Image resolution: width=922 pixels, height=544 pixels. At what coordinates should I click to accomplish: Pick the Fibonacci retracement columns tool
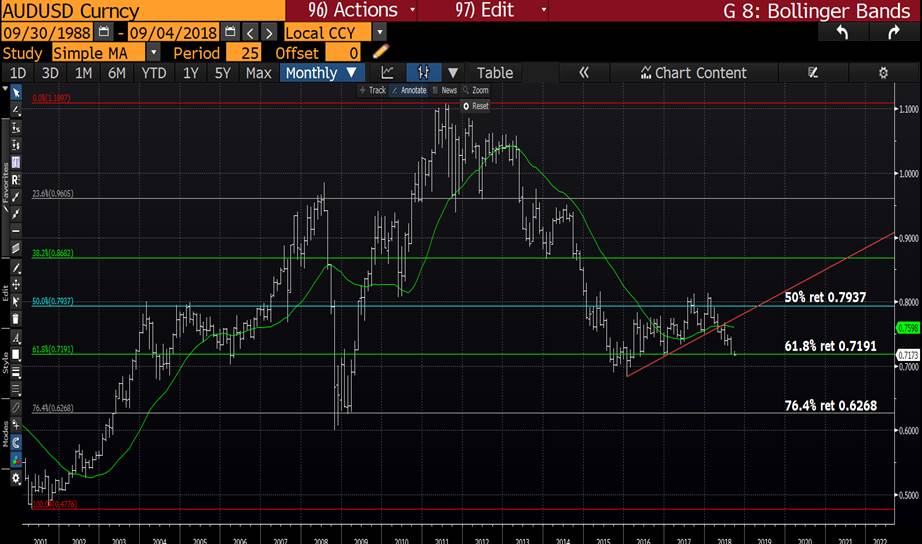16,162
